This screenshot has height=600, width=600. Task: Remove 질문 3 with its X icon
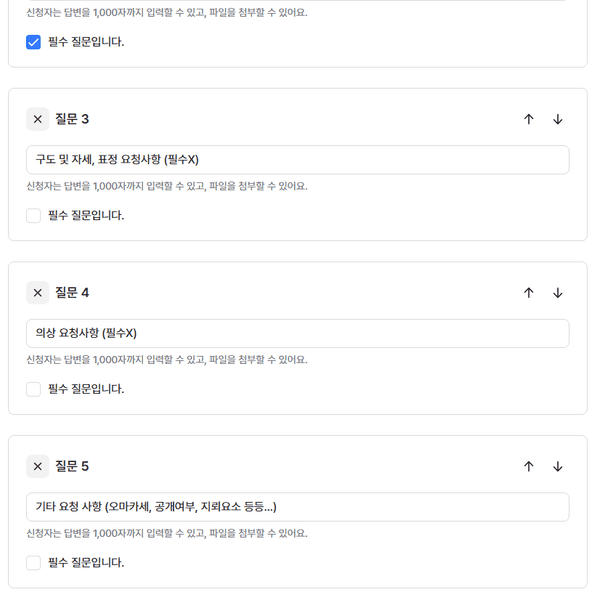coord(38,119)
